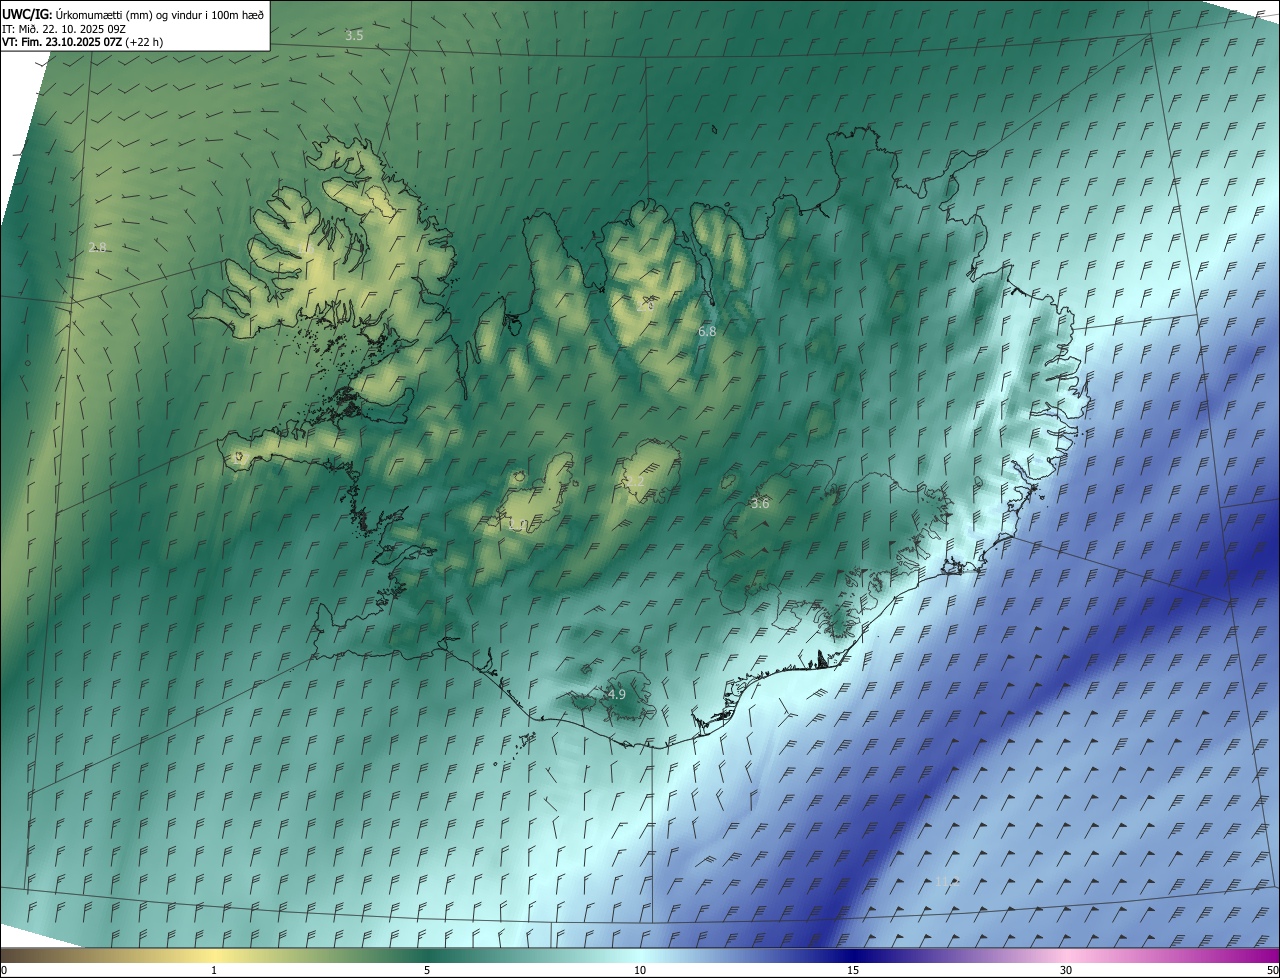Click the color scale label '1'
This screenshot has width=1280, height=978.
[214, 970]
